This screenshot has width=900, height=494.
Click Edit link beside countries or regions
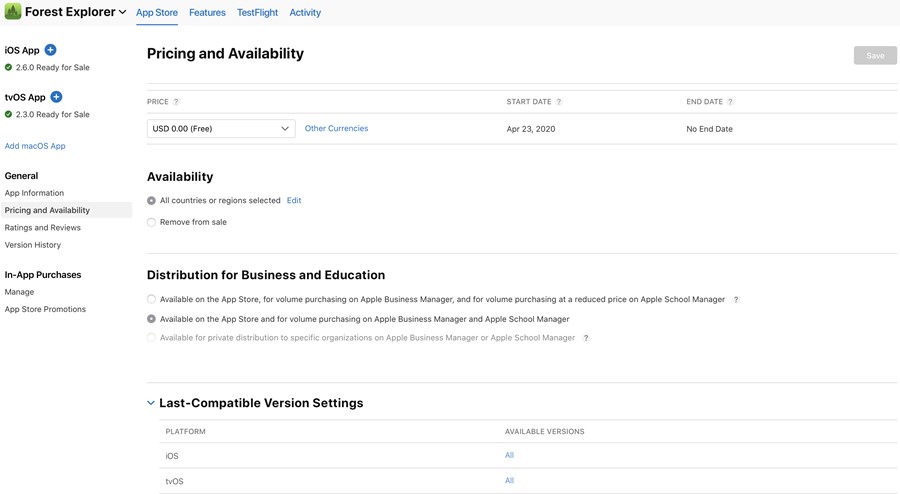294,200
